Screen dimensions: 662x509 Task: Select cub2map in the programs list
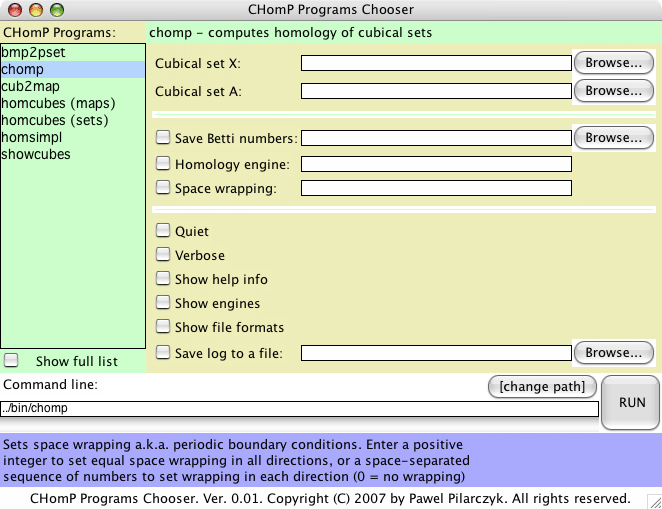coord(73,86)
